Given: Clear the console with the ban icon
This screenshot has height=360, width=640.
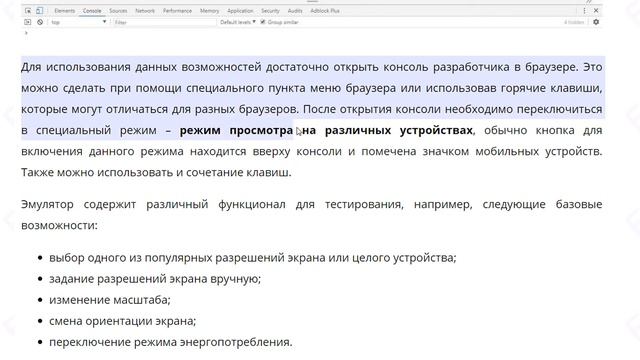Looking at the screenshot, I should [40, 22].
